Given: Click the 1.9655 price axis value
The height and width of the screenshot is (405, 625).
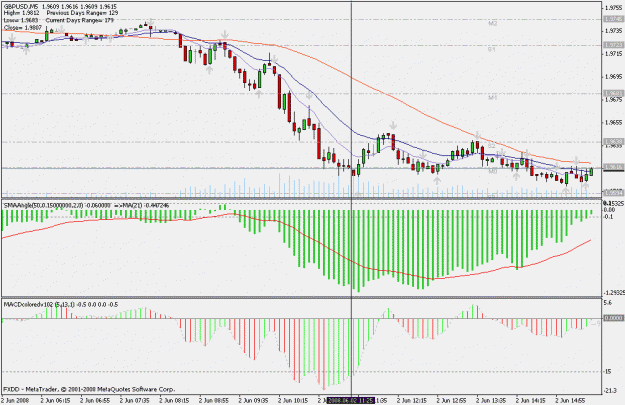Looking at the screenshot, I should [x=613, y=122].
